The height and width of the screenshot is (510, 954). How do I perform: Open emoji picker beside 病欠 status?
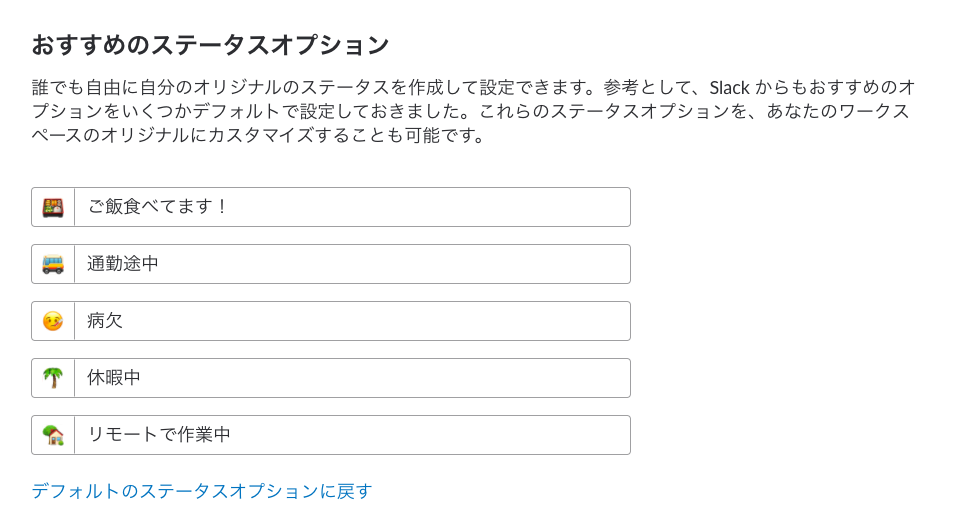click(53, 321)
